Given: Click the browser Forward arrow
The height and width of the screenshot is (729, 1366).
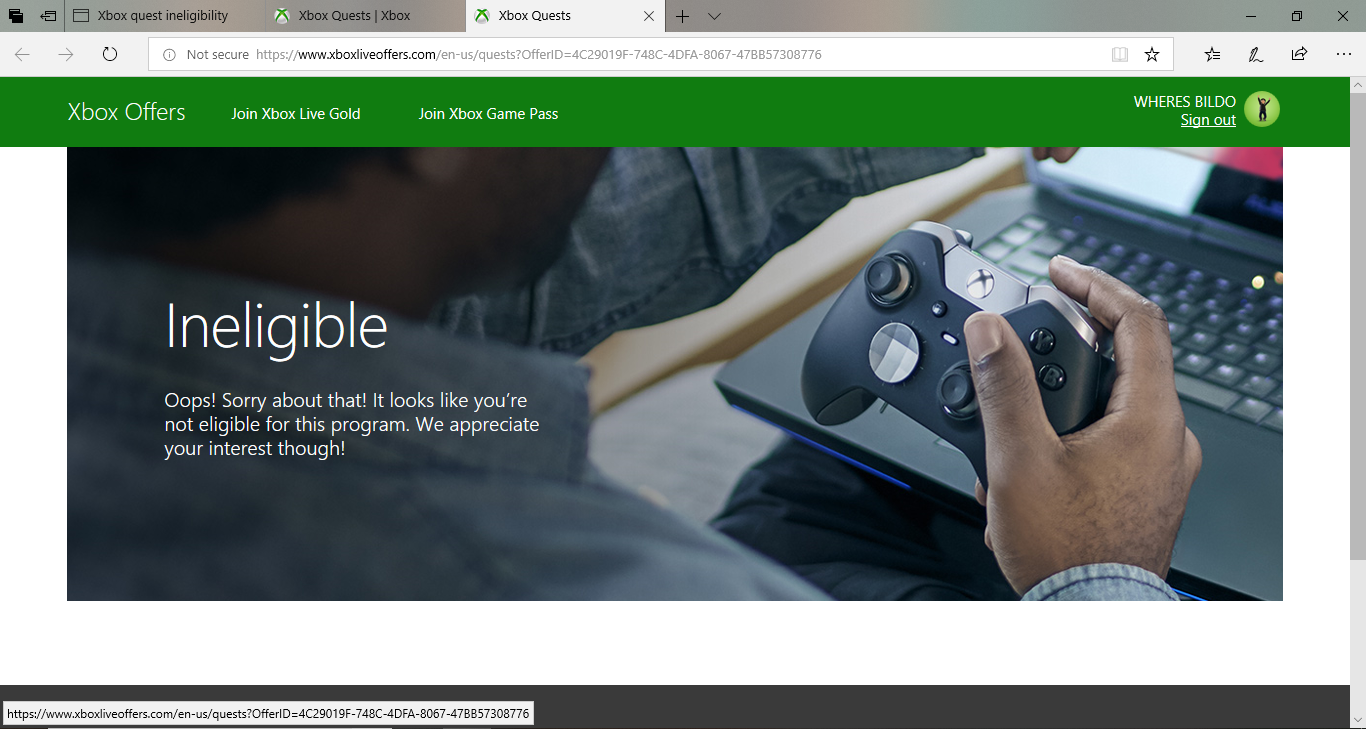Looking at the screenshot, I should [x=66, y=55].
